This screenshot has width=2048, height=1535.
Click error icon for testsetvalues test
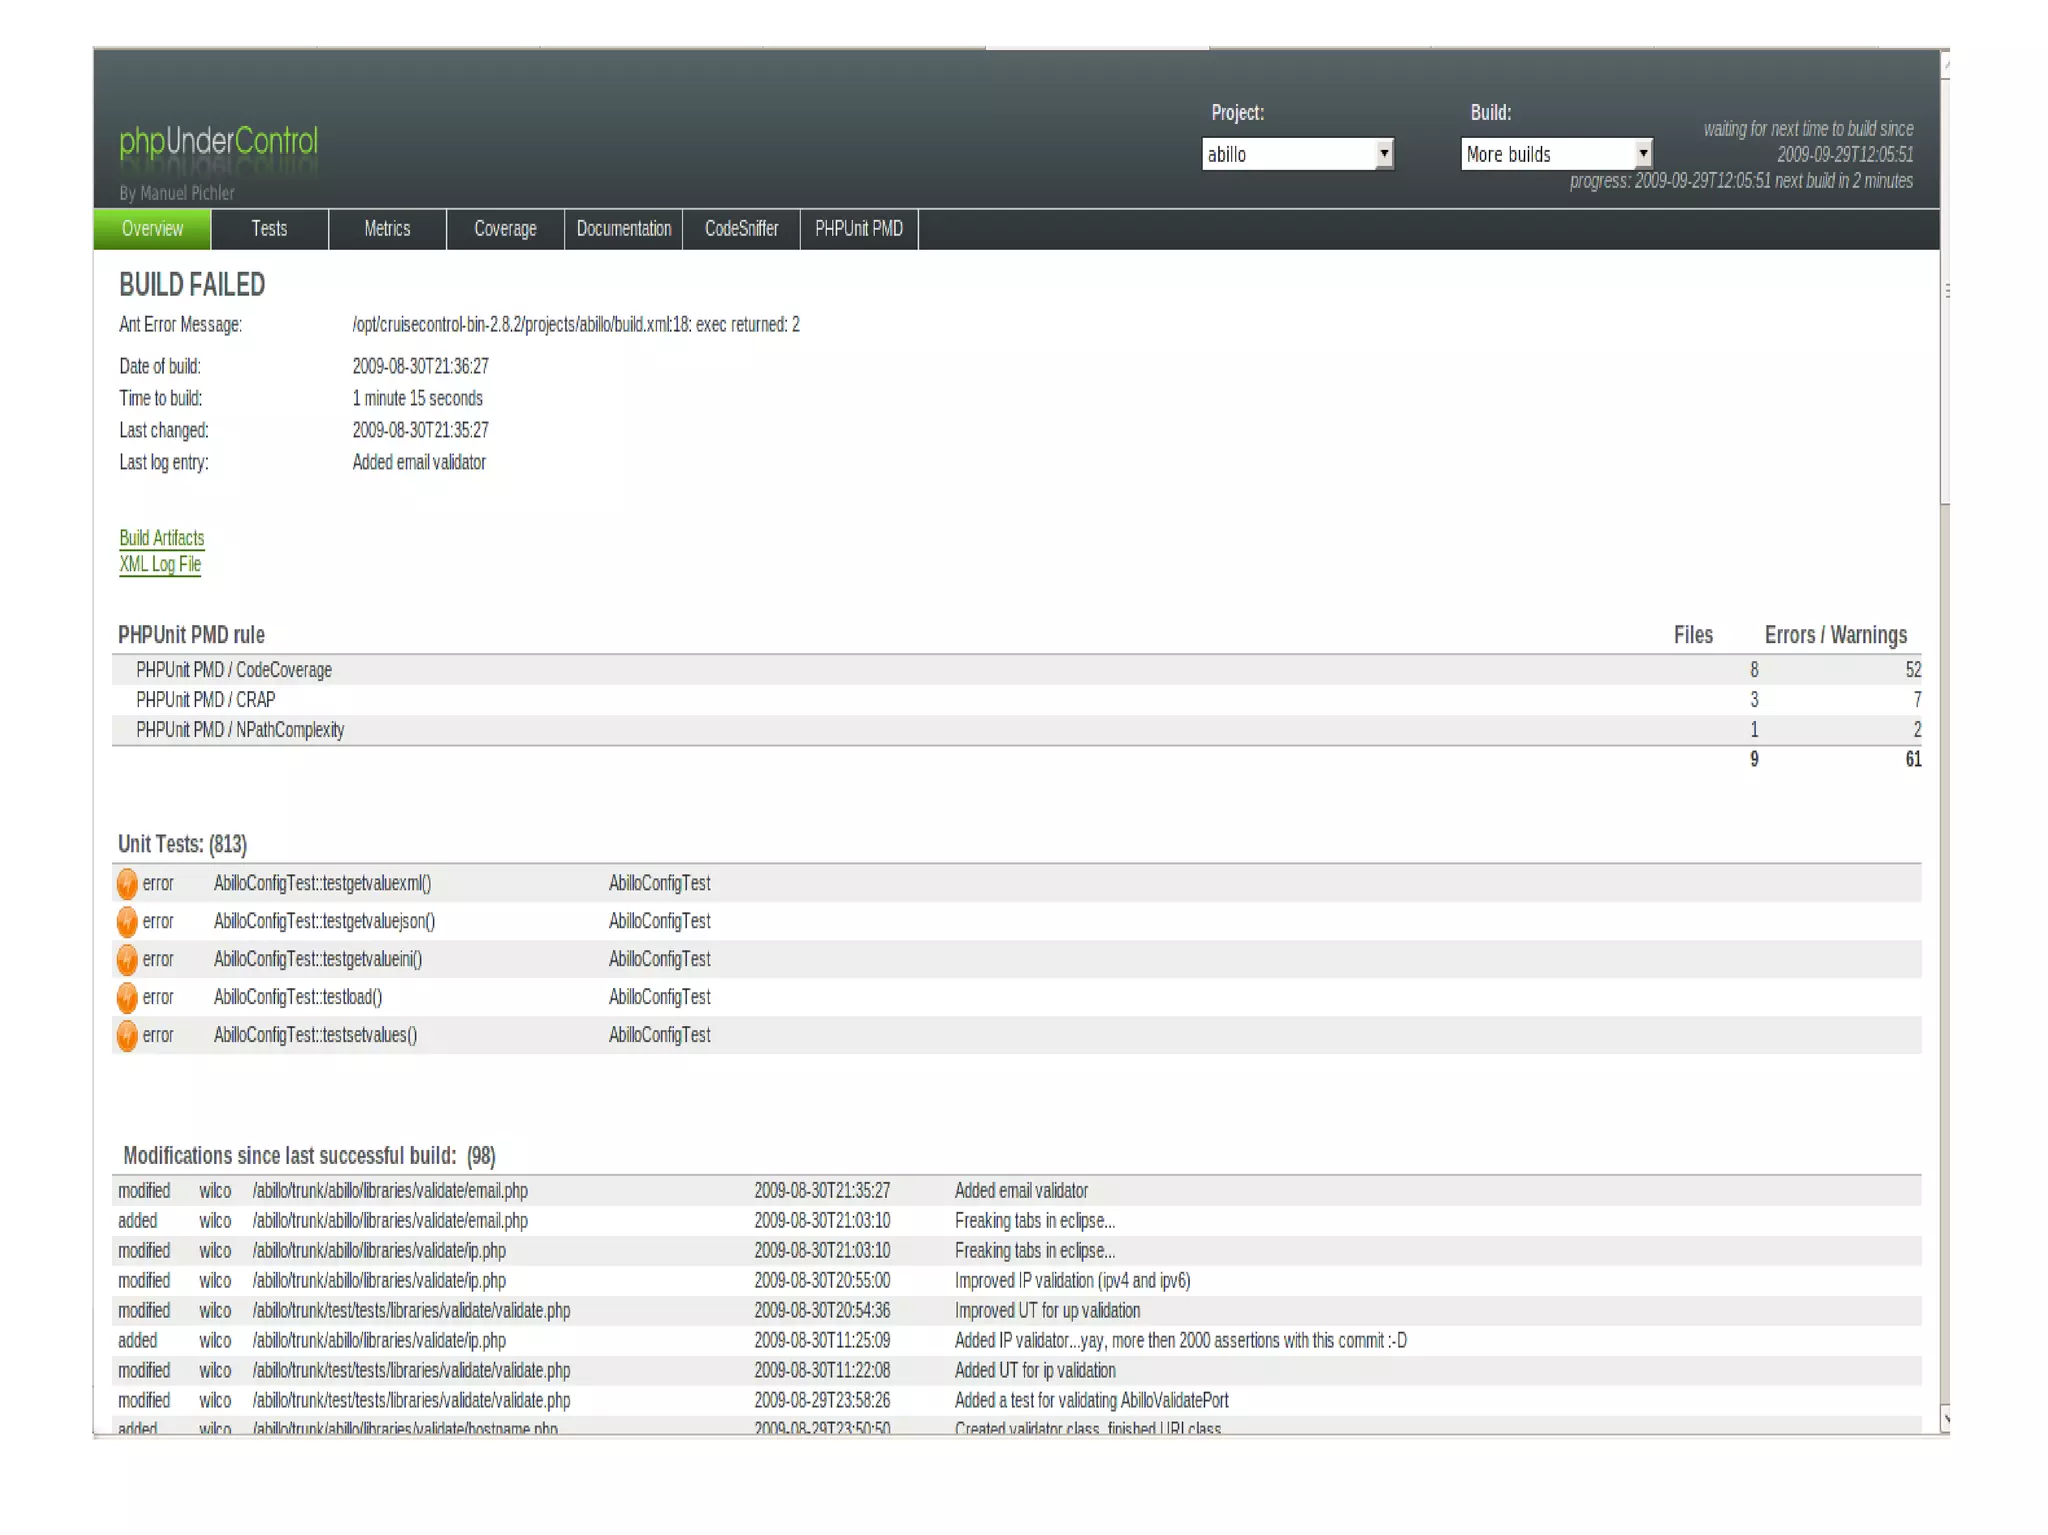(x=127, y=1036)
